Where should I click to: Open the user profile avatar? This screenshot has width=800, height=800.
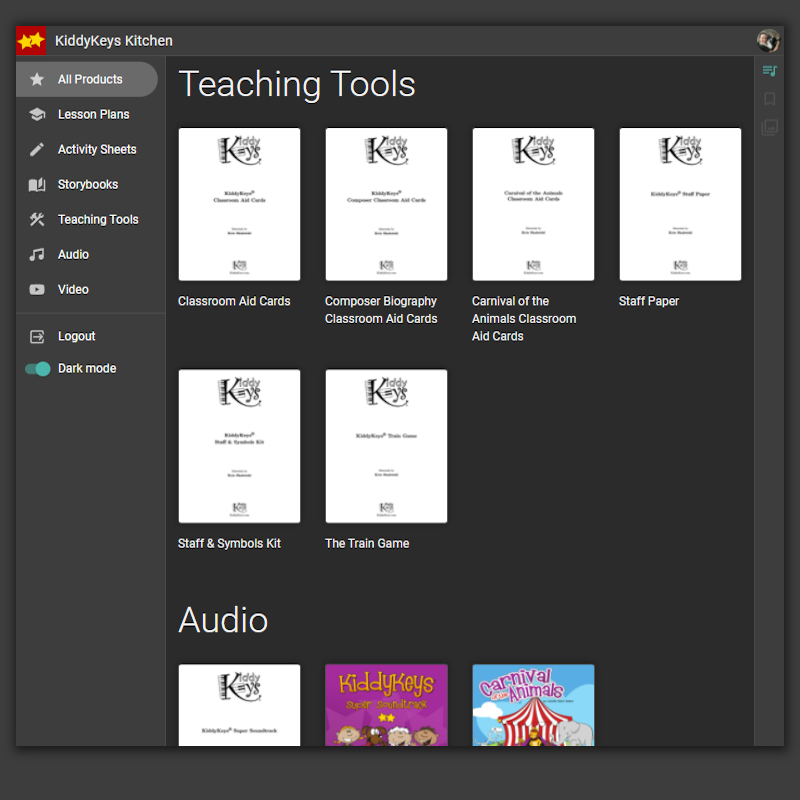768,40
